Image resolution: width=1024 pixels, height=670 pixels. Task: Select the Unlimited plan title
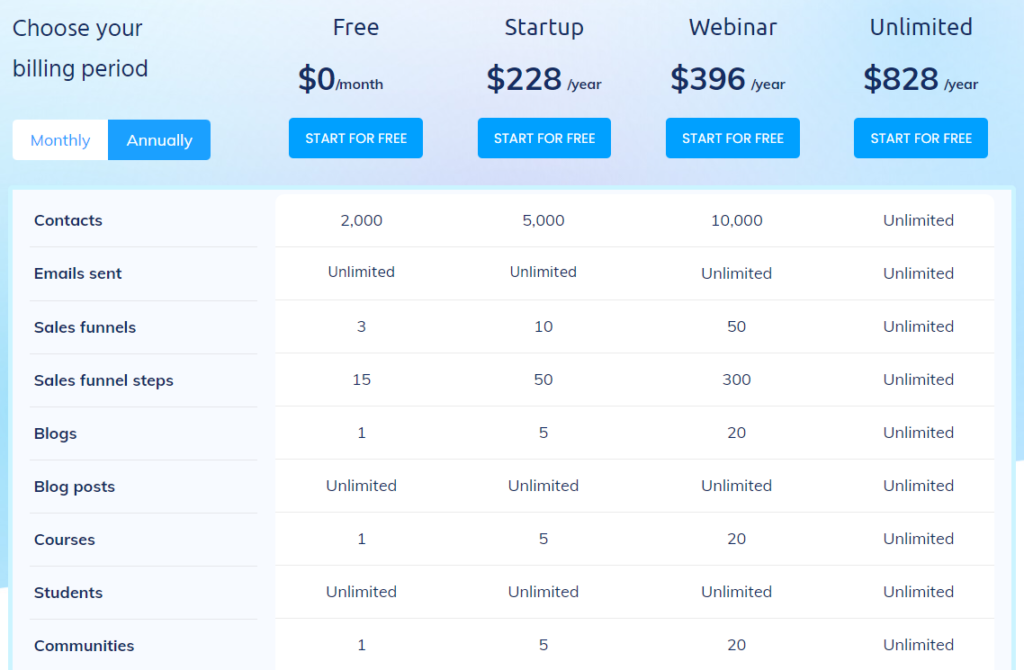(x=921, y=28)
